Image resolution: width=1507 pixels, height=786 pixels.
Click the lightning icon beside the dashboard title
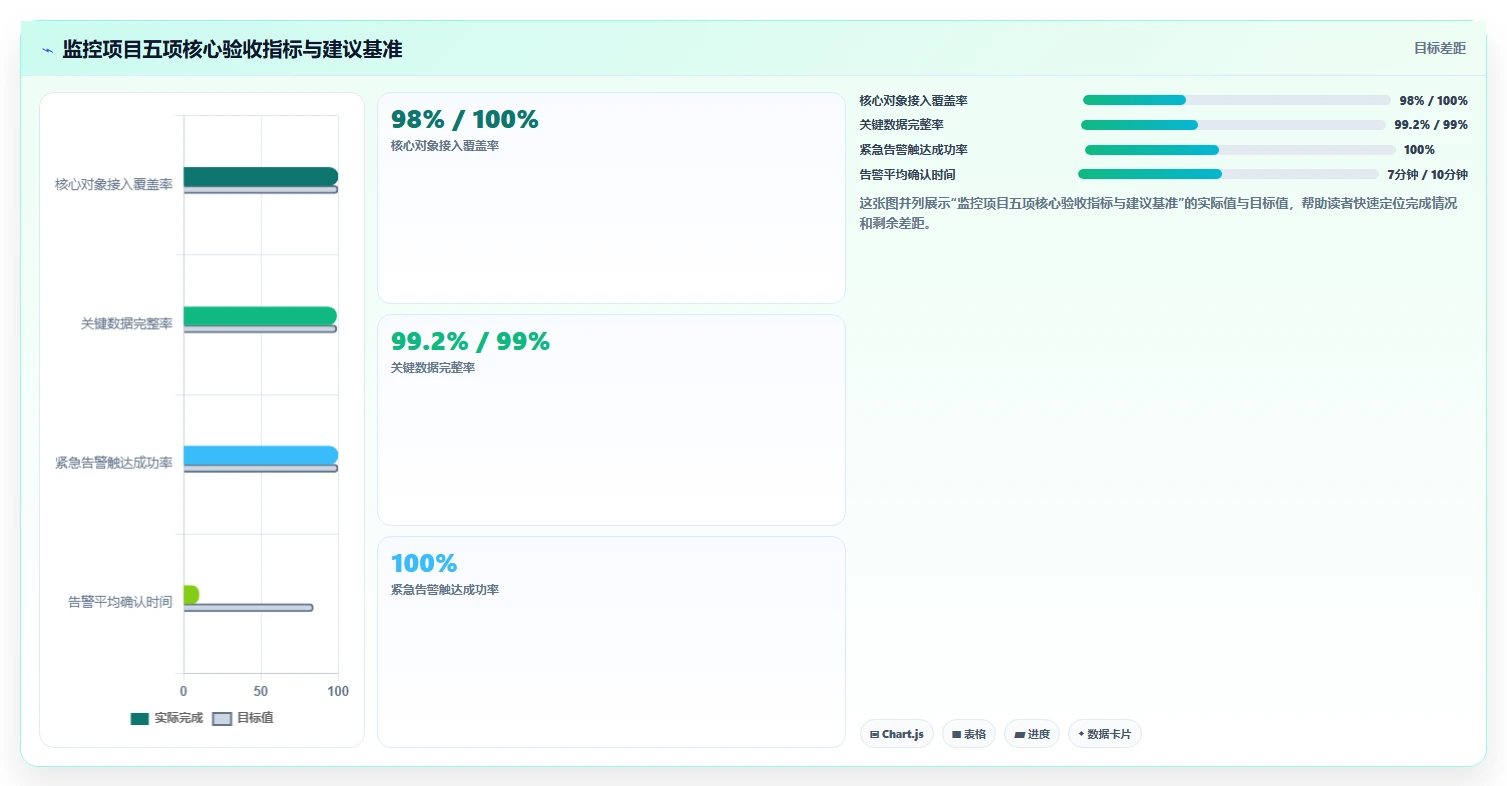47,50
